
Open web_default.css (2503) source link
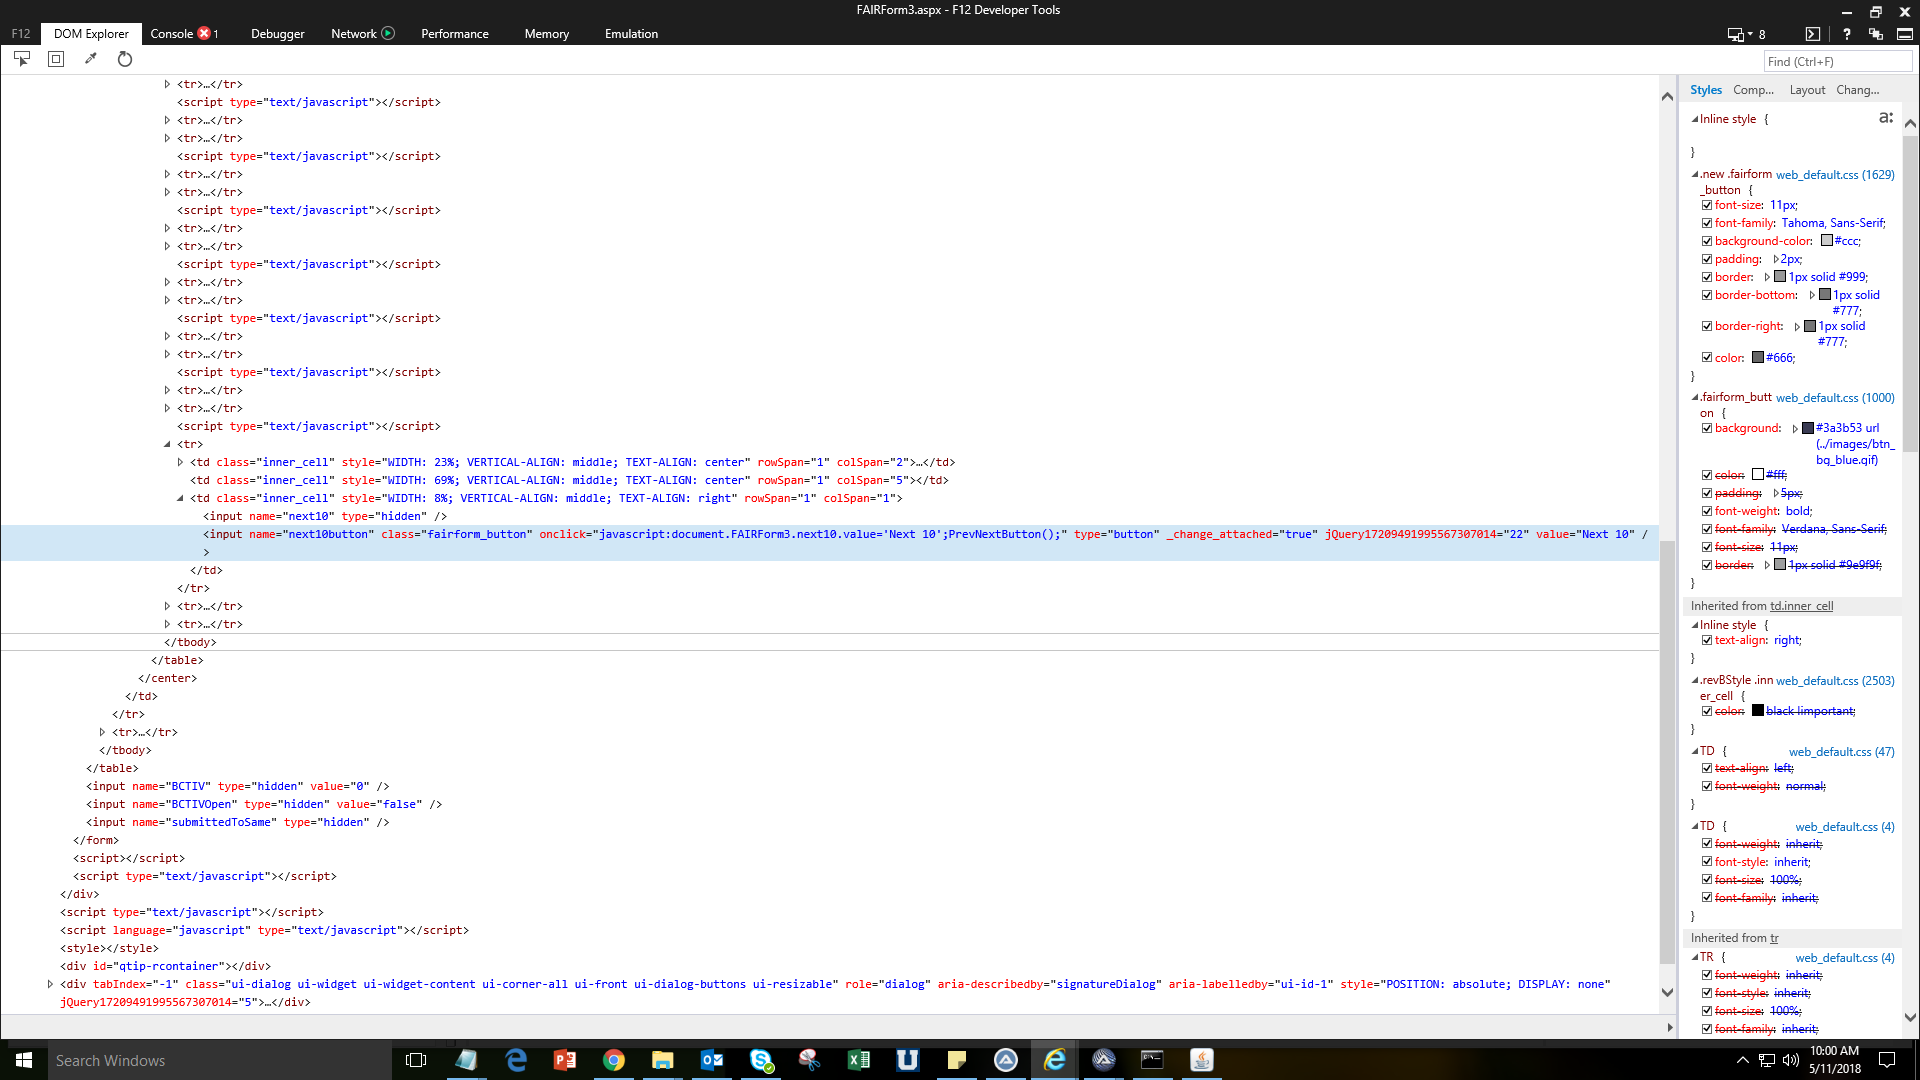[1835, 681]
